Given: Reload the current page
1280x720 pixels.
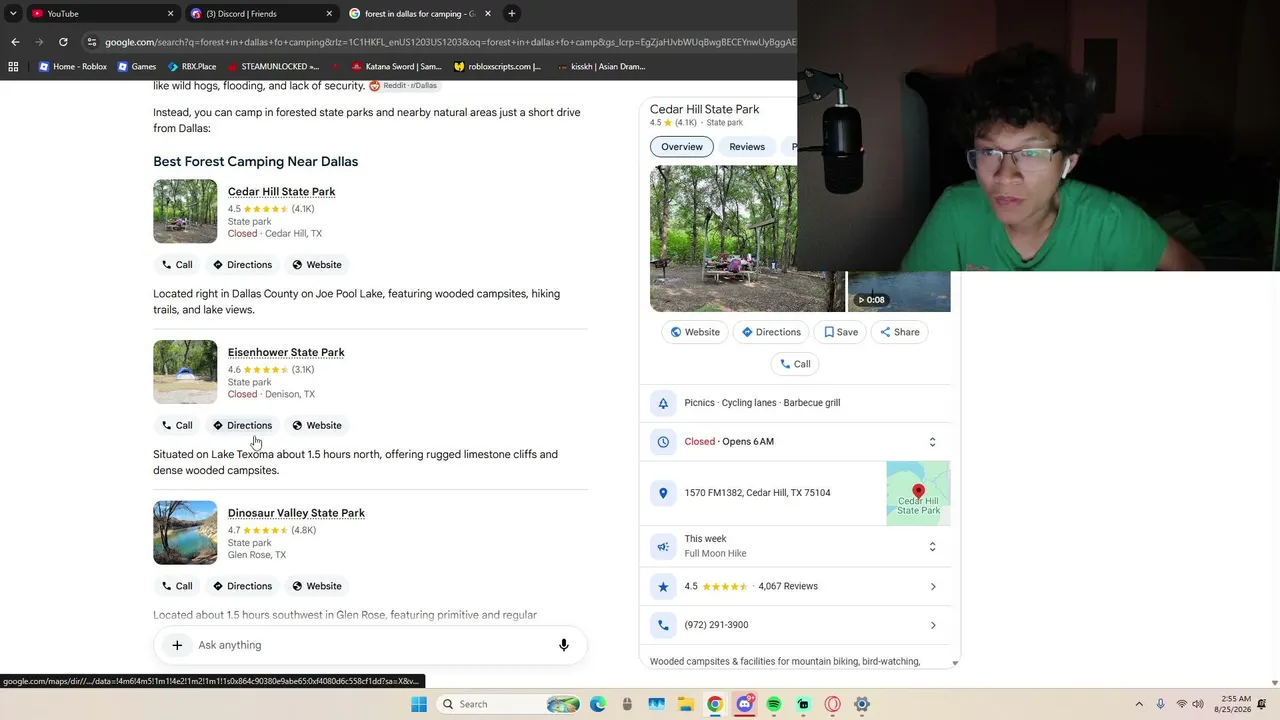Looking at the screenshot, I should [x=63, y=42].
